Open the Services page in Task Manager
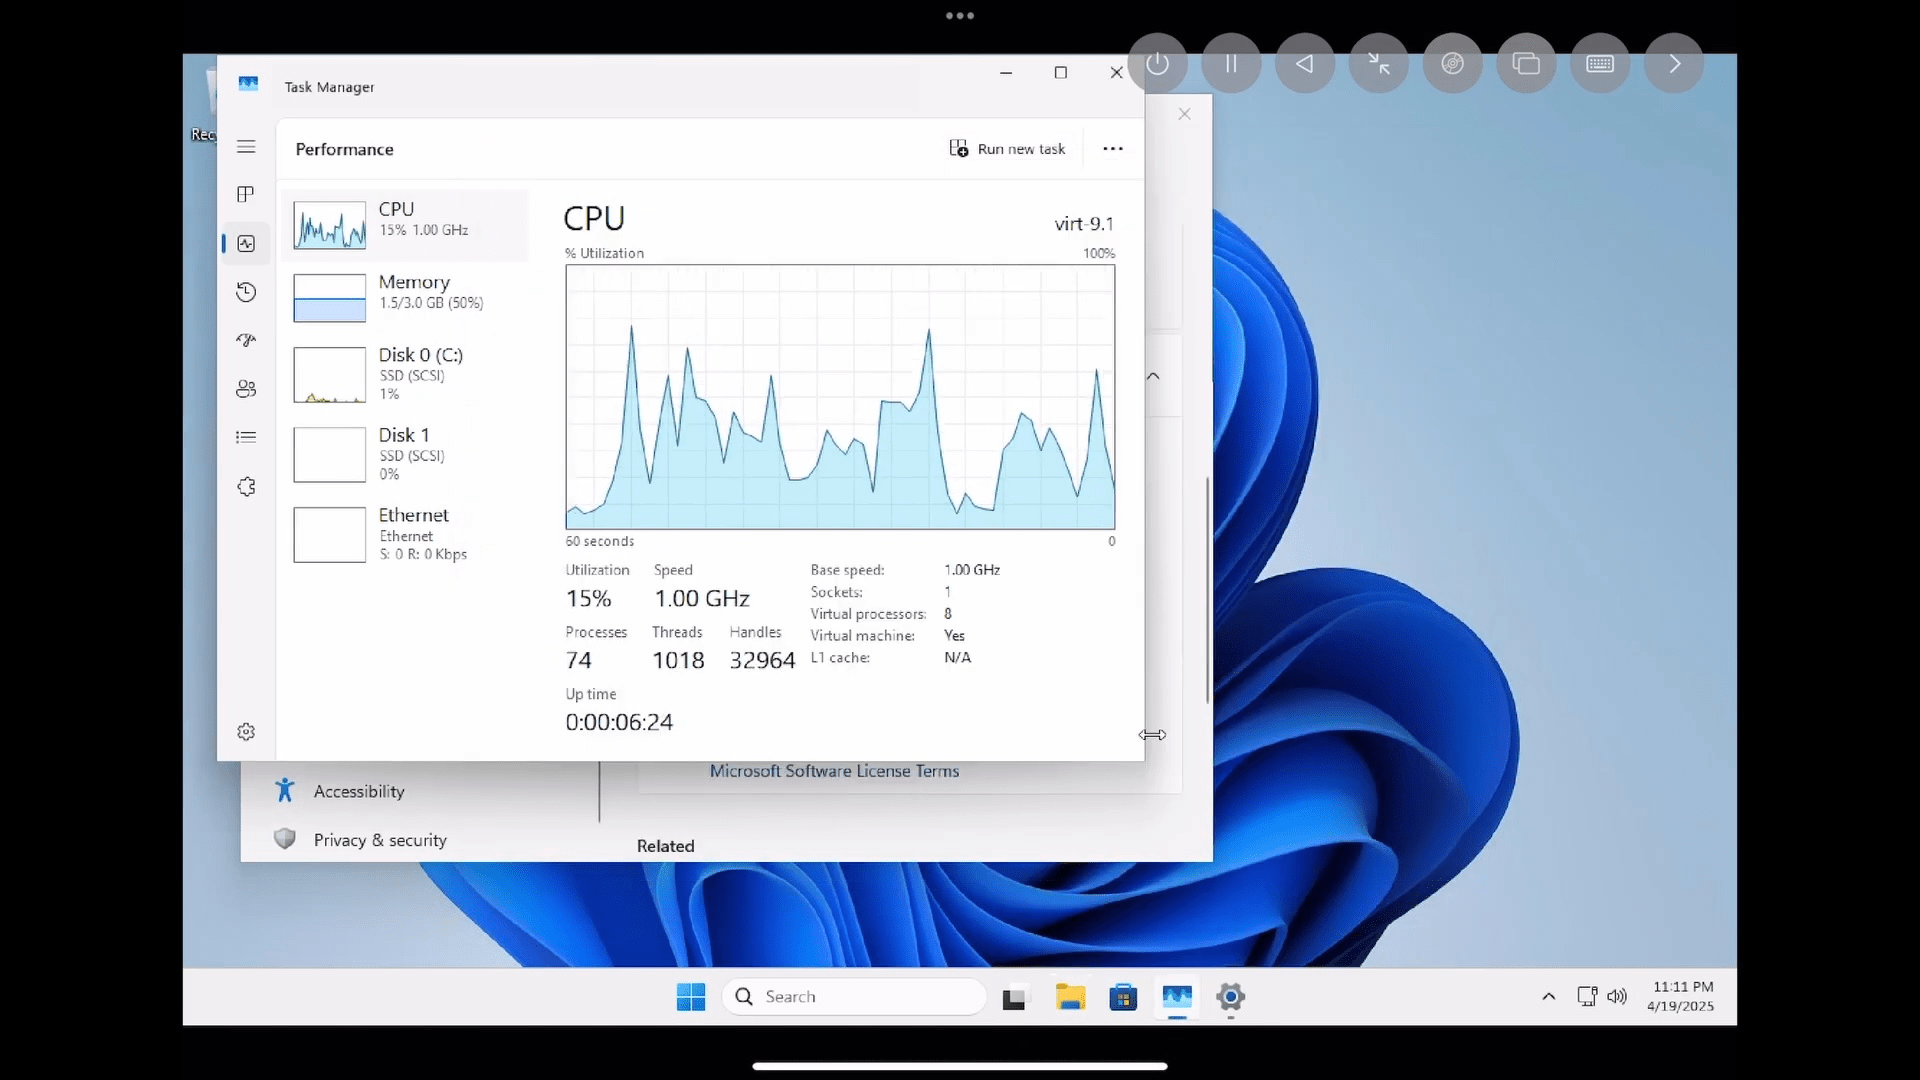Screen dimensions: 1920x1080 pyautogui.click(x=246, y=487)
